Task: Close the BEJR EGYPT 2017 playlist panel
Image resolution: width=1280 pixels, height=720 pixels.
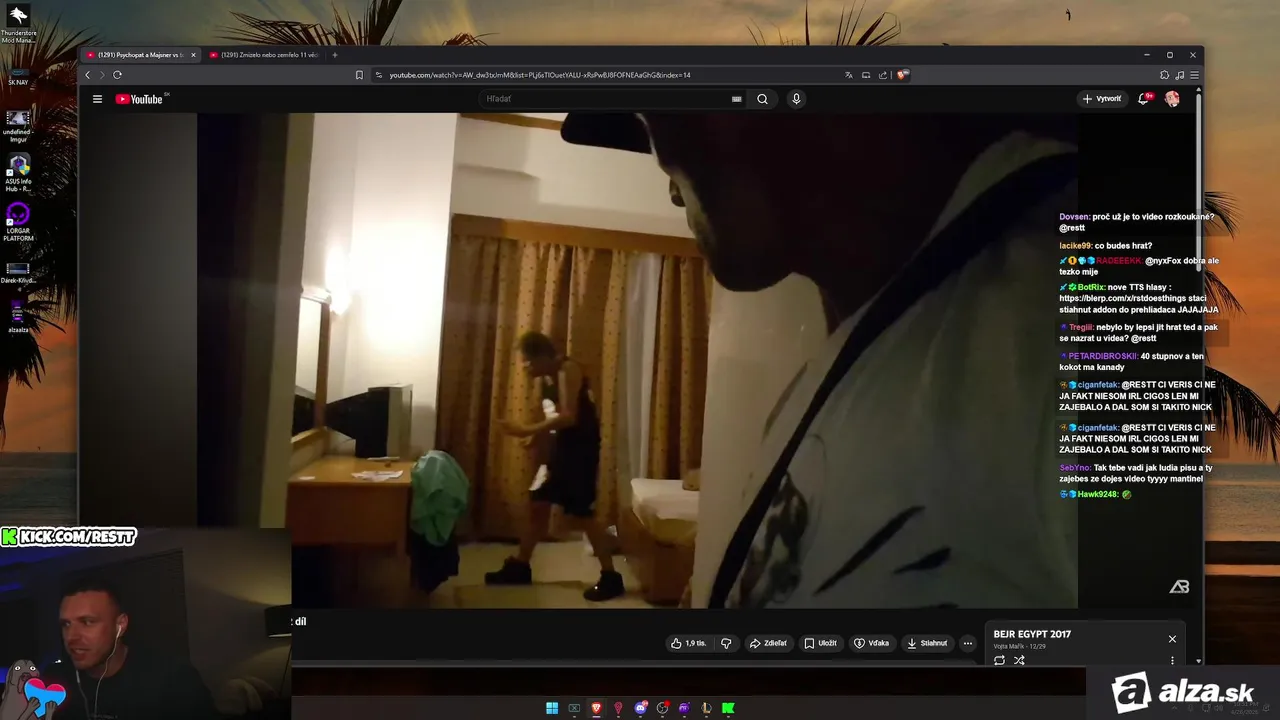Action: (1172, 639)
